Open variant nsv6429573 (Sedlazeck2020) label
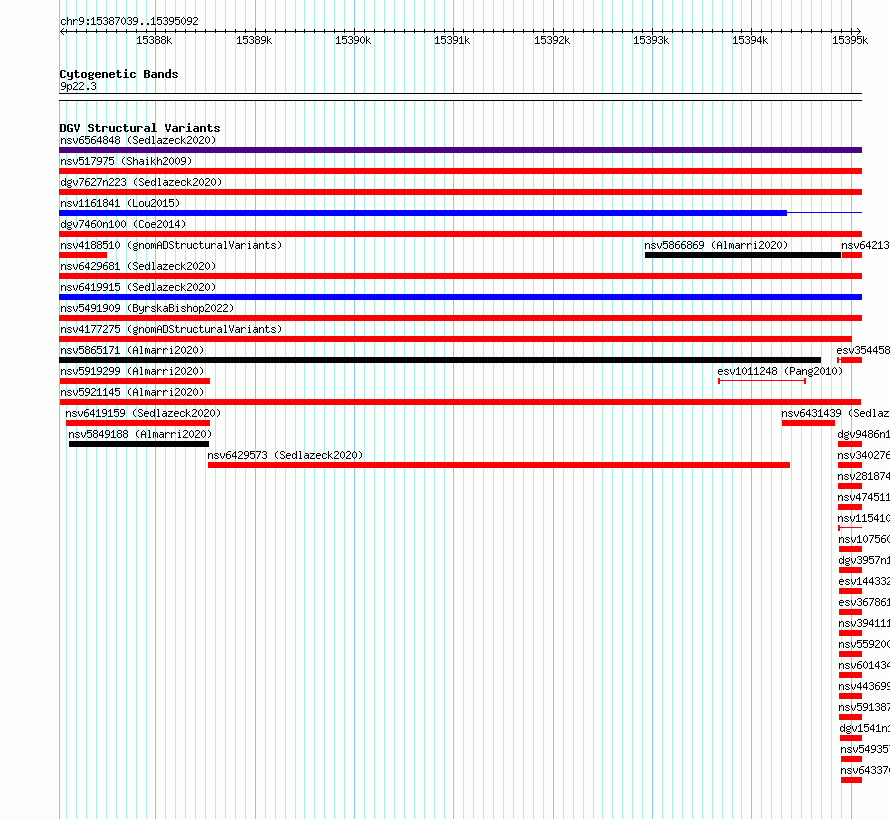The image size is (890, 819). point(285,455)
